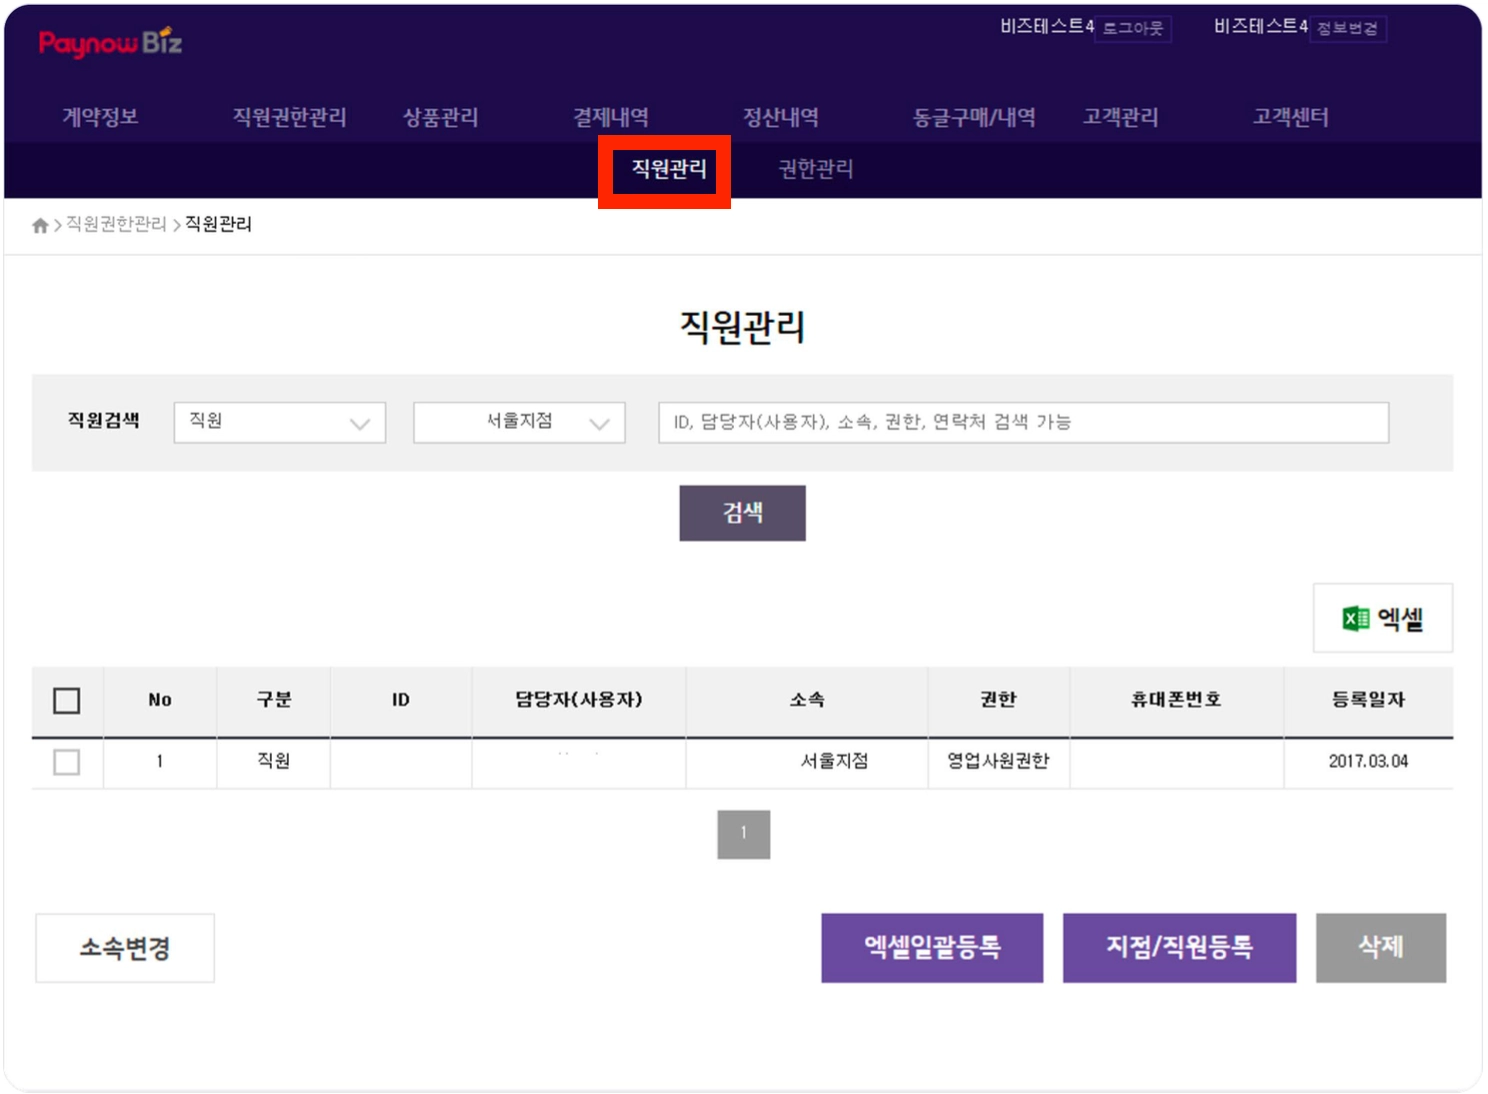Screen dimensions: 1488x1094
Task: Open the 직원권한관리 menu
Action: pos(290,117)
